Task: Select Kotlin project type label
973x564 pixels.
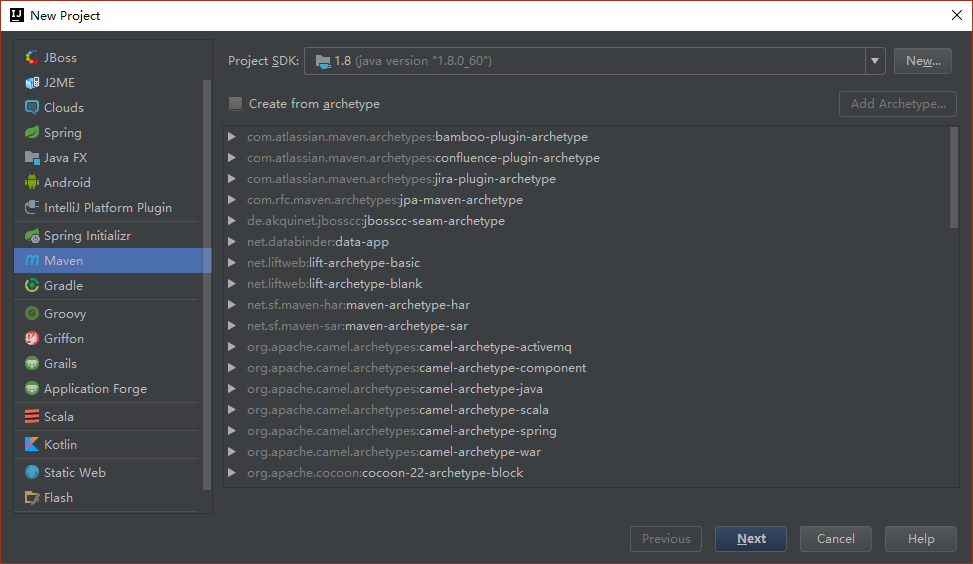Action: tap(60, 444)
